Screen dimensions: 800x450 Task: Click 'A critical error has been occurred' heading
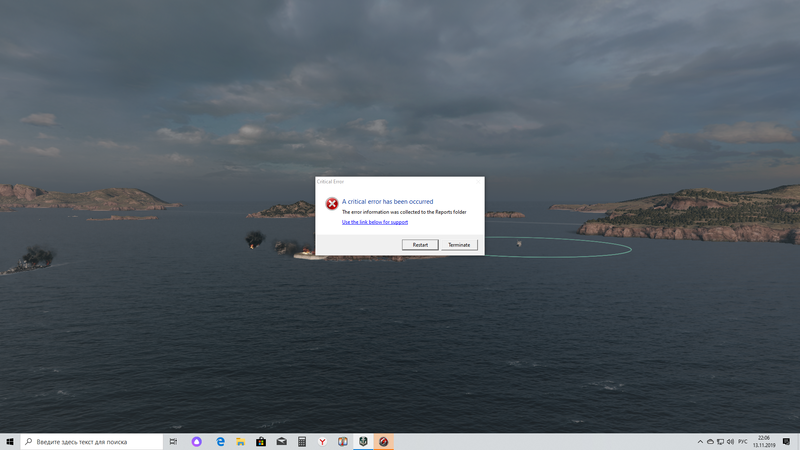tap(387, 202)
